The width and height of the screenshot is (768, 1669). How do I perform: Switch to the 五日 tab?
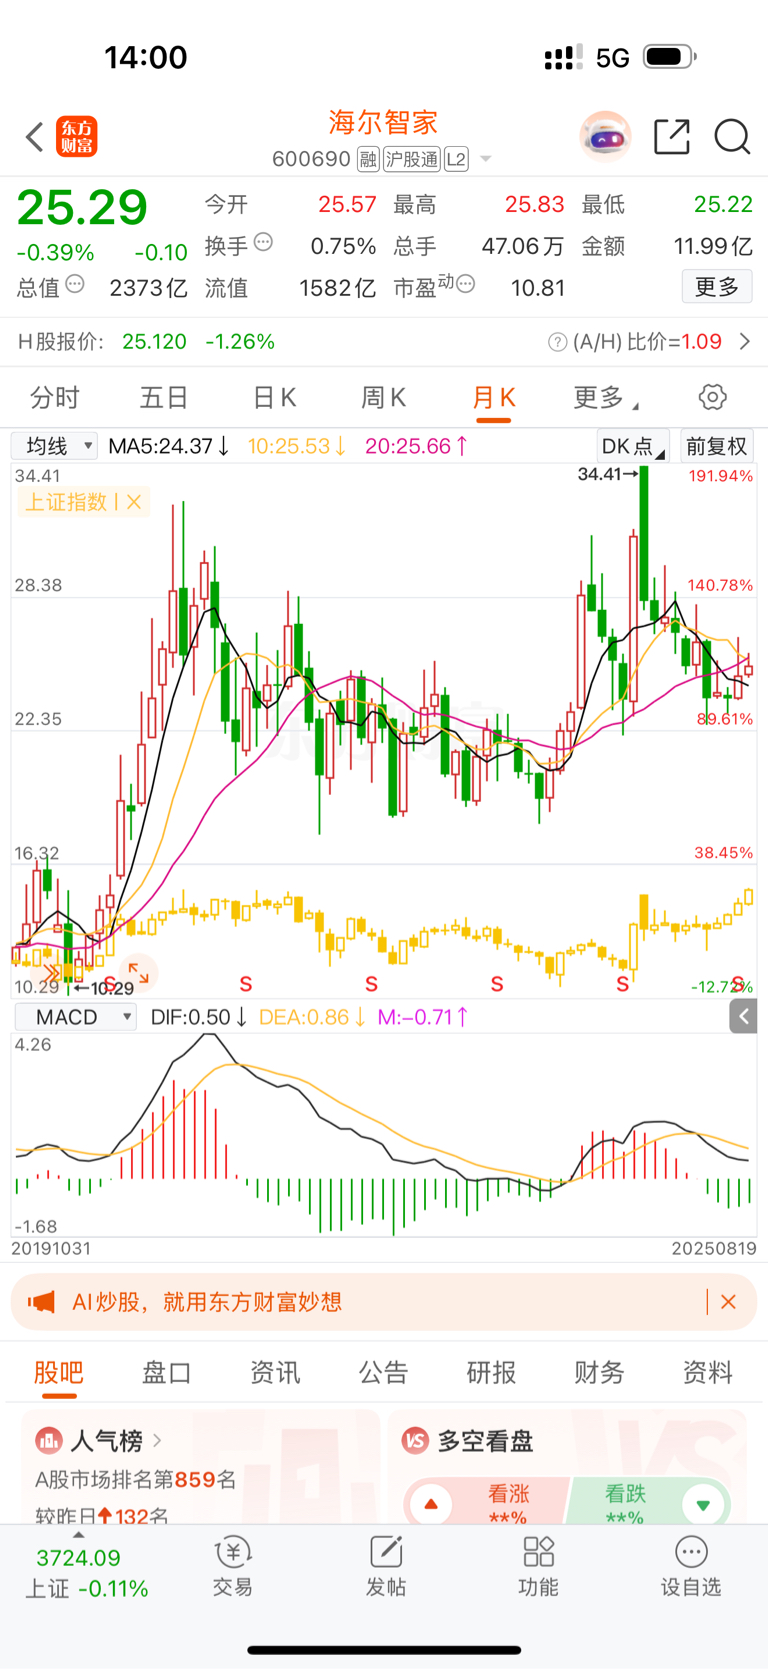tap(164, 398)
